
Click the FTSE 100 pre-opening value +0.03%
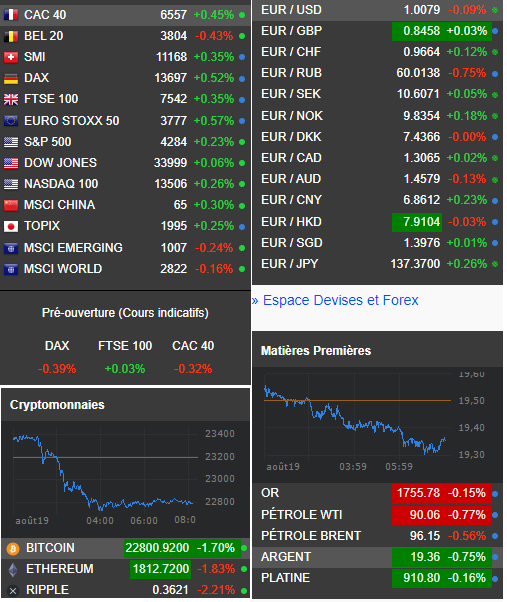click(x=125, y=369)
